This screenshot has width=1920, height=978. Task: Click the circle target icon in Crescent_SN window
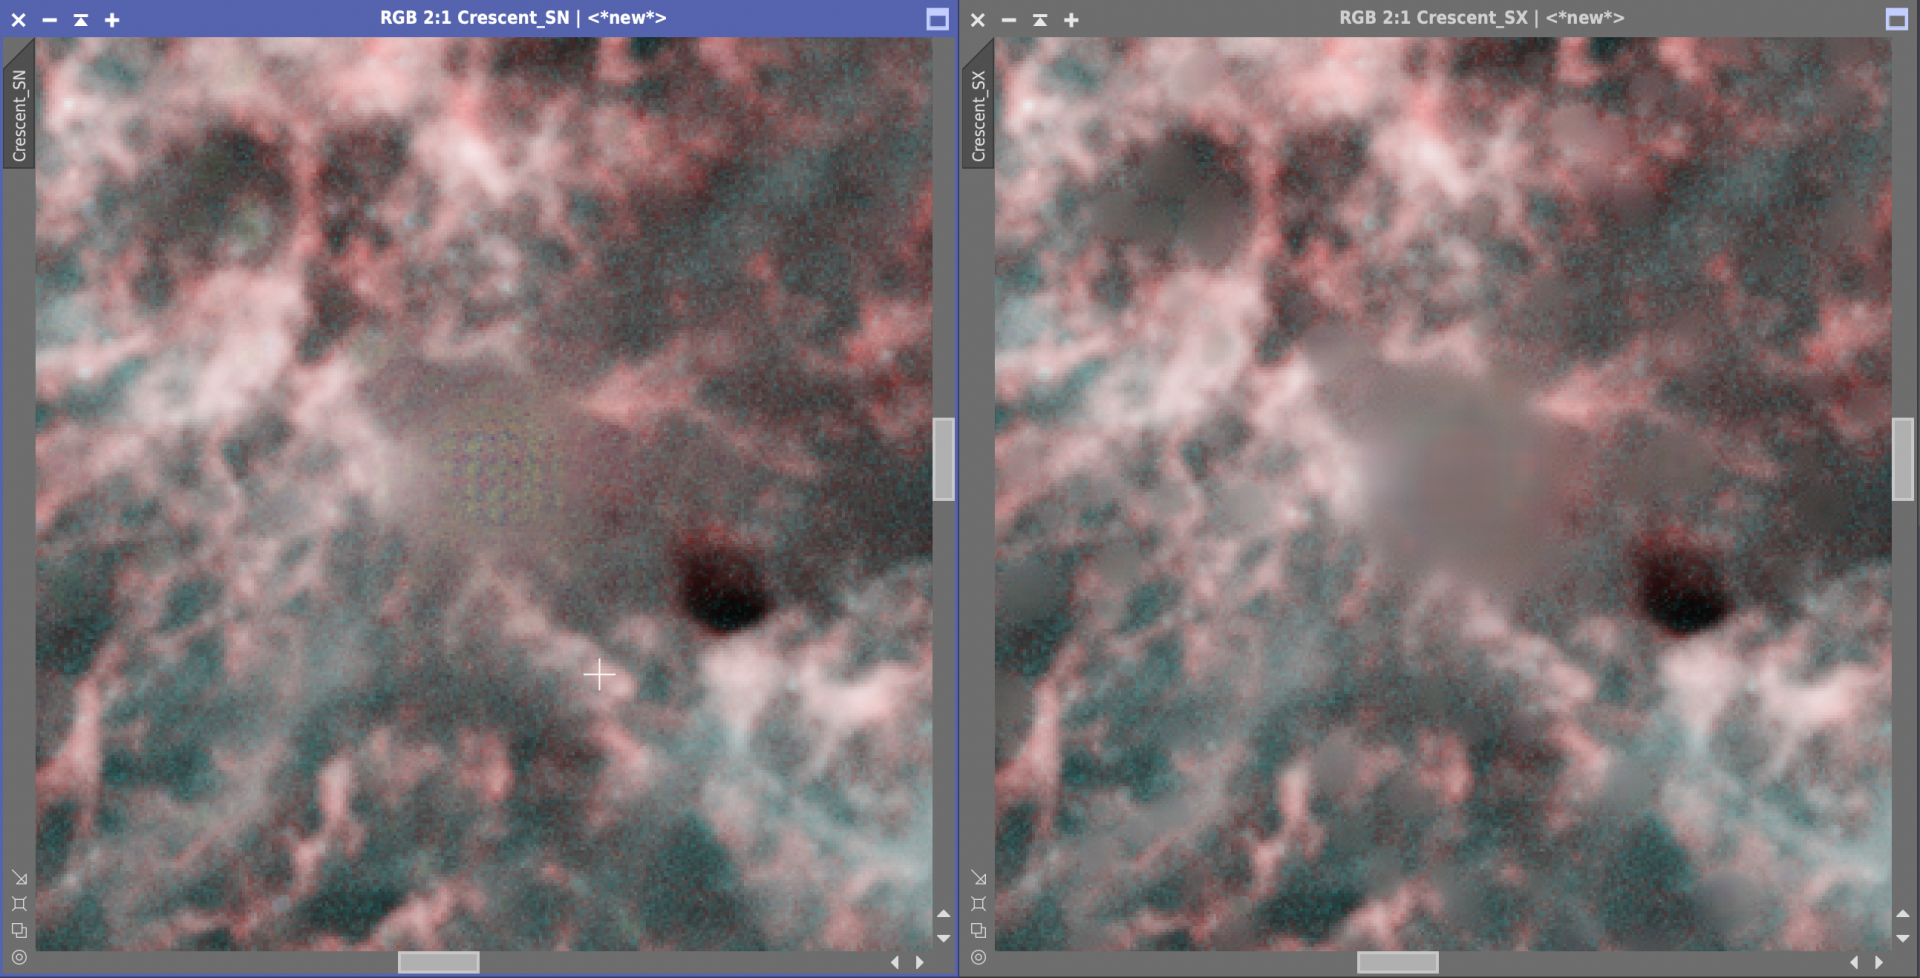point(19,957)
